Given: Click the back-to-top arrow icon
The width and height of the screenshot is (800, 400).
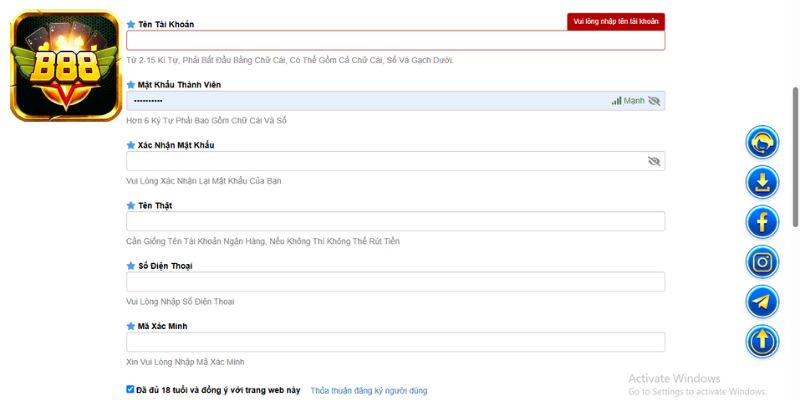Looking at the screenshot, I should point(762,342).
